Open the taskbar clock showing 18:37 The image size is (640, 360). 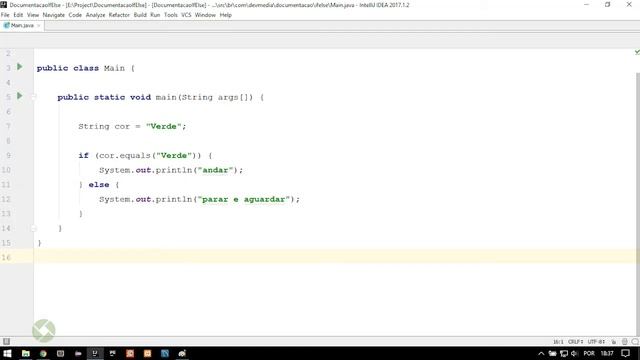[x=607, y=353]
